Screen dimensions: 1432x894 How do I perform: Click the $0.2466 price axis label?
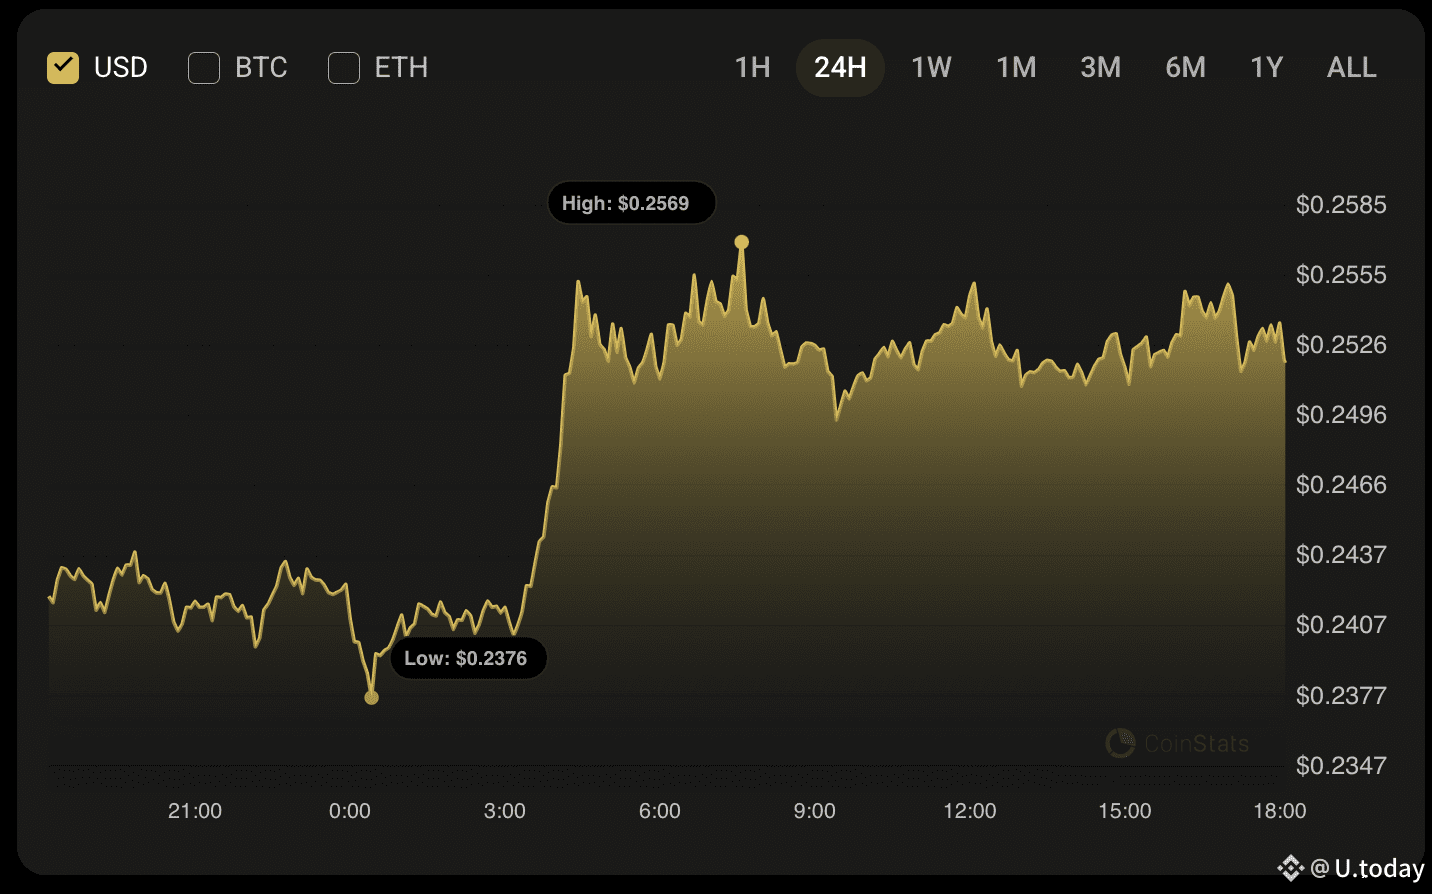click(1341, 485)
